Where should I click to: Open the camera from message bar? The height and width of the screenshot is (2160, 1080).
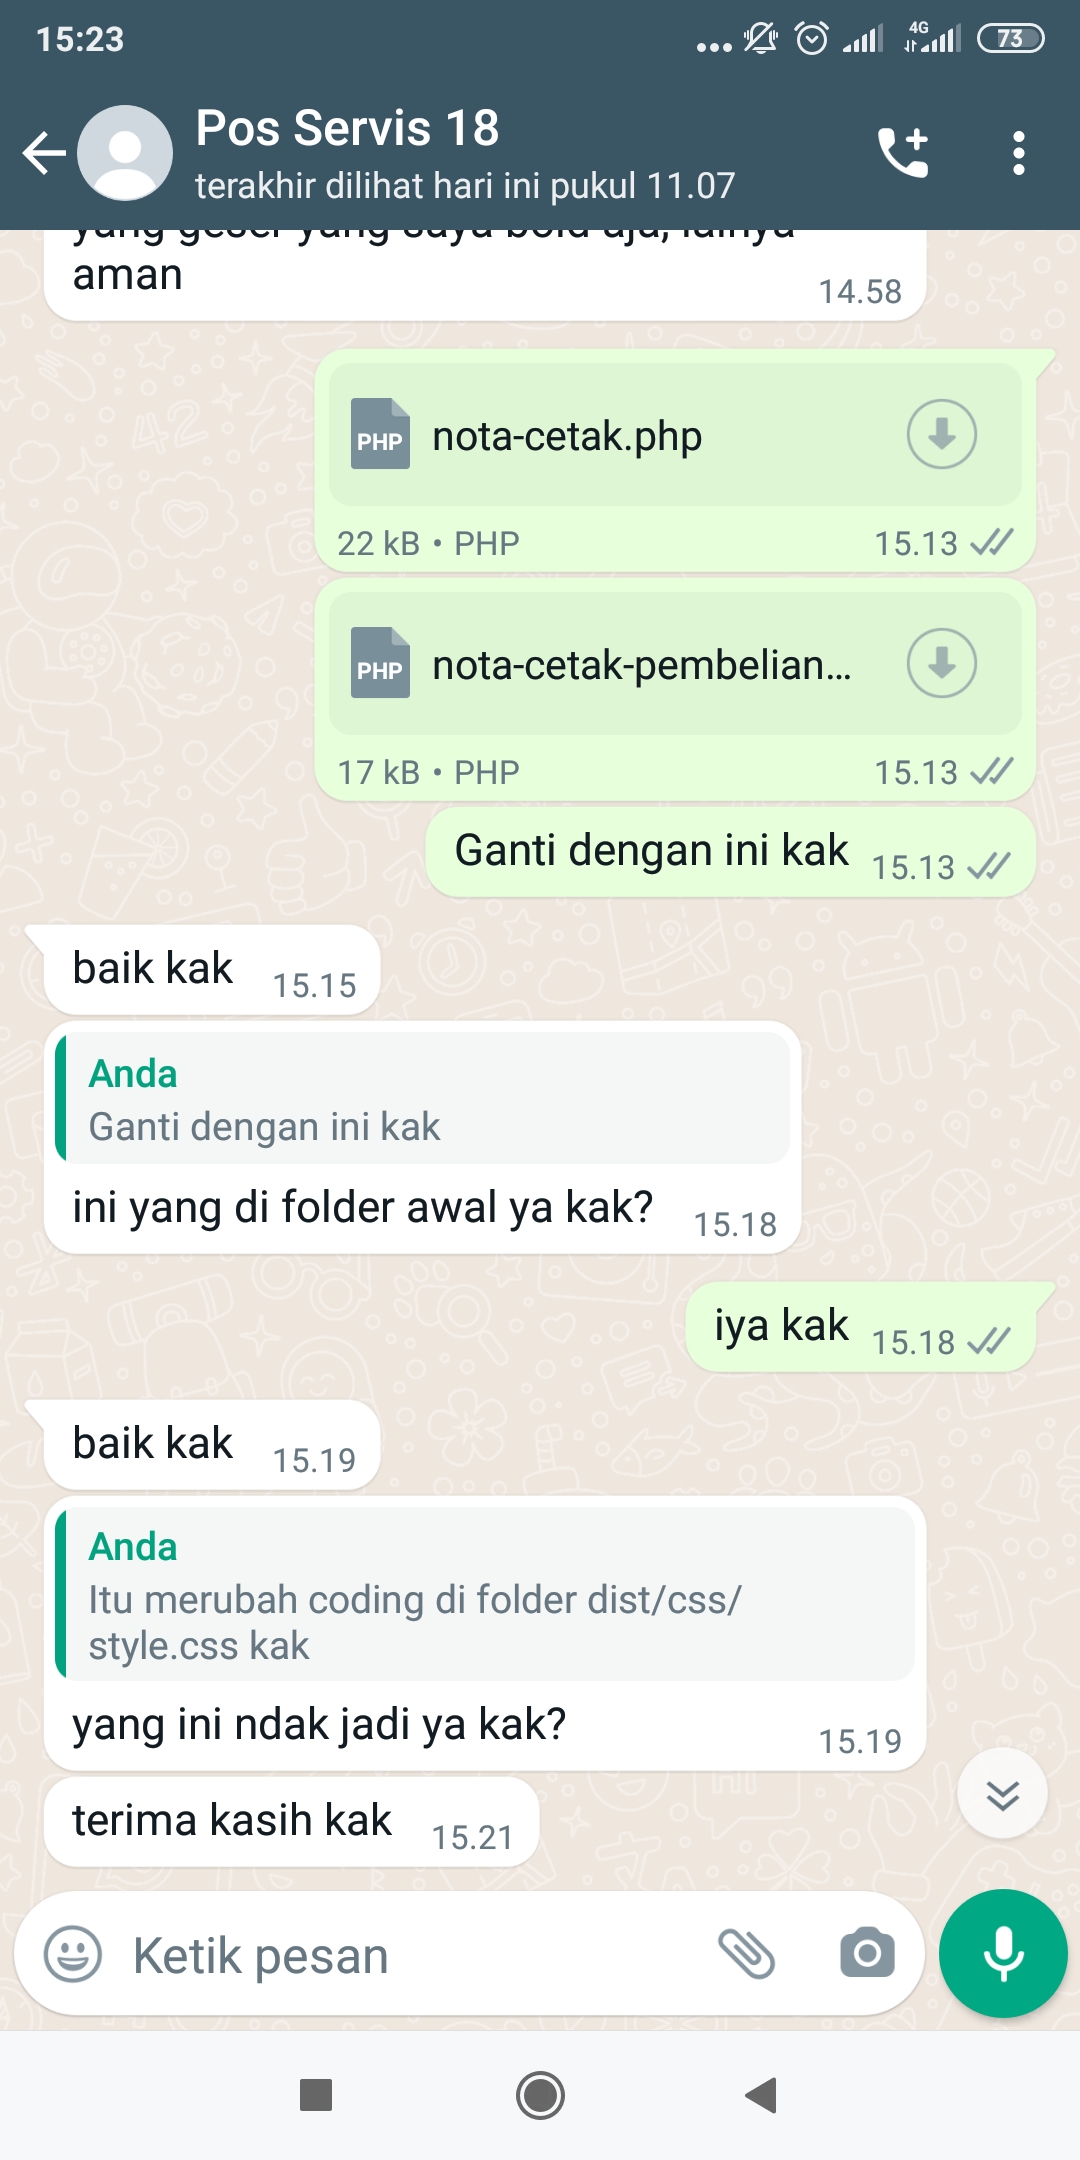867,1953
